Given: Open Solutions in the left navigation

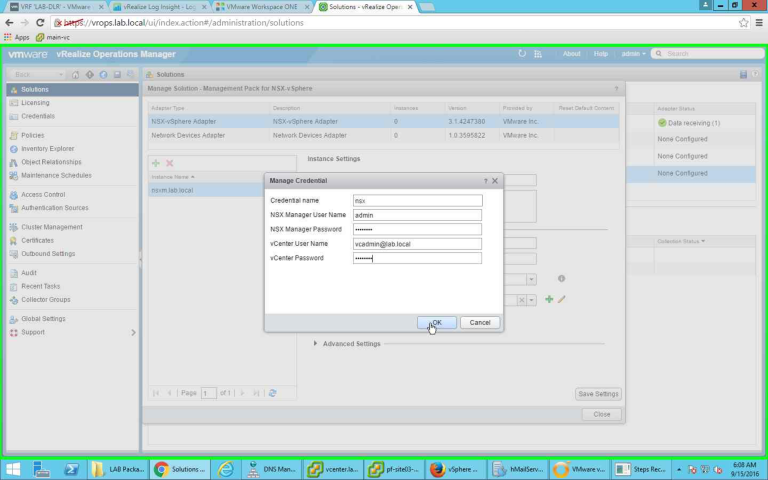Looking at the screenshot, I should tap(72, 90).
